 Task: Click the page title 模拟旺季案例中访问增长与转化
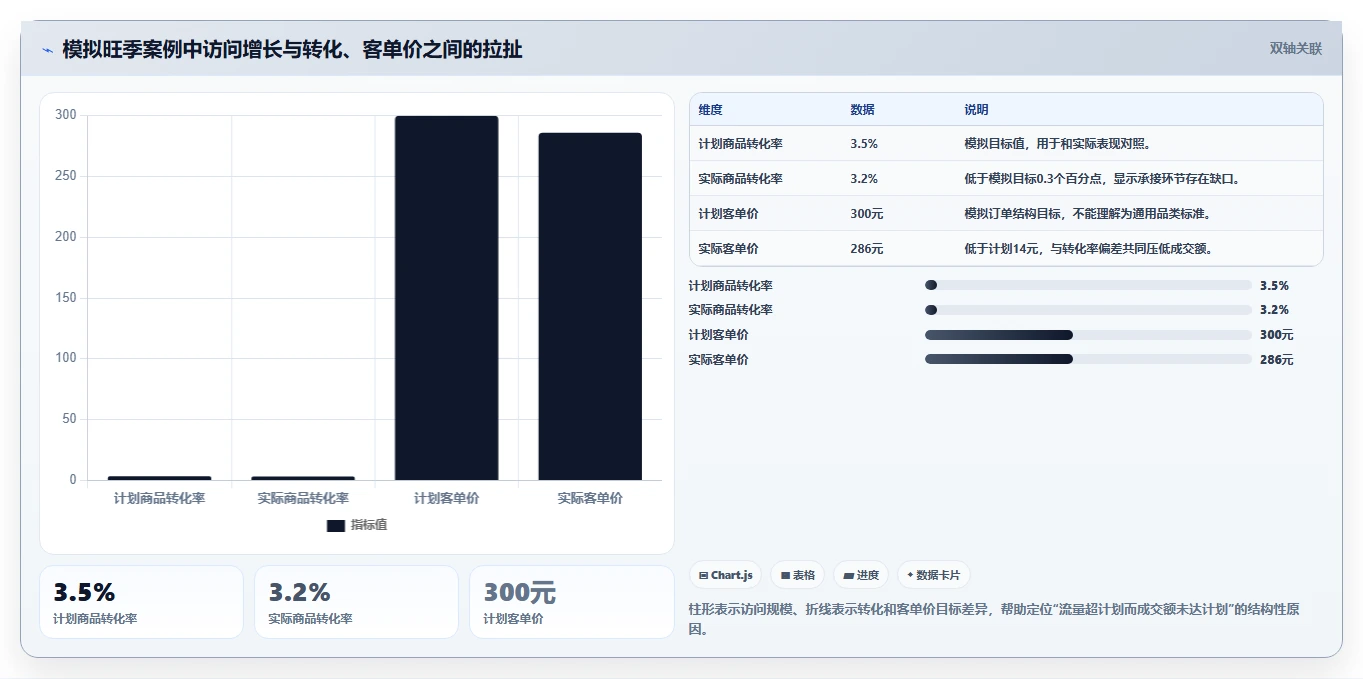pyautogui.click(x=292, y=50)
